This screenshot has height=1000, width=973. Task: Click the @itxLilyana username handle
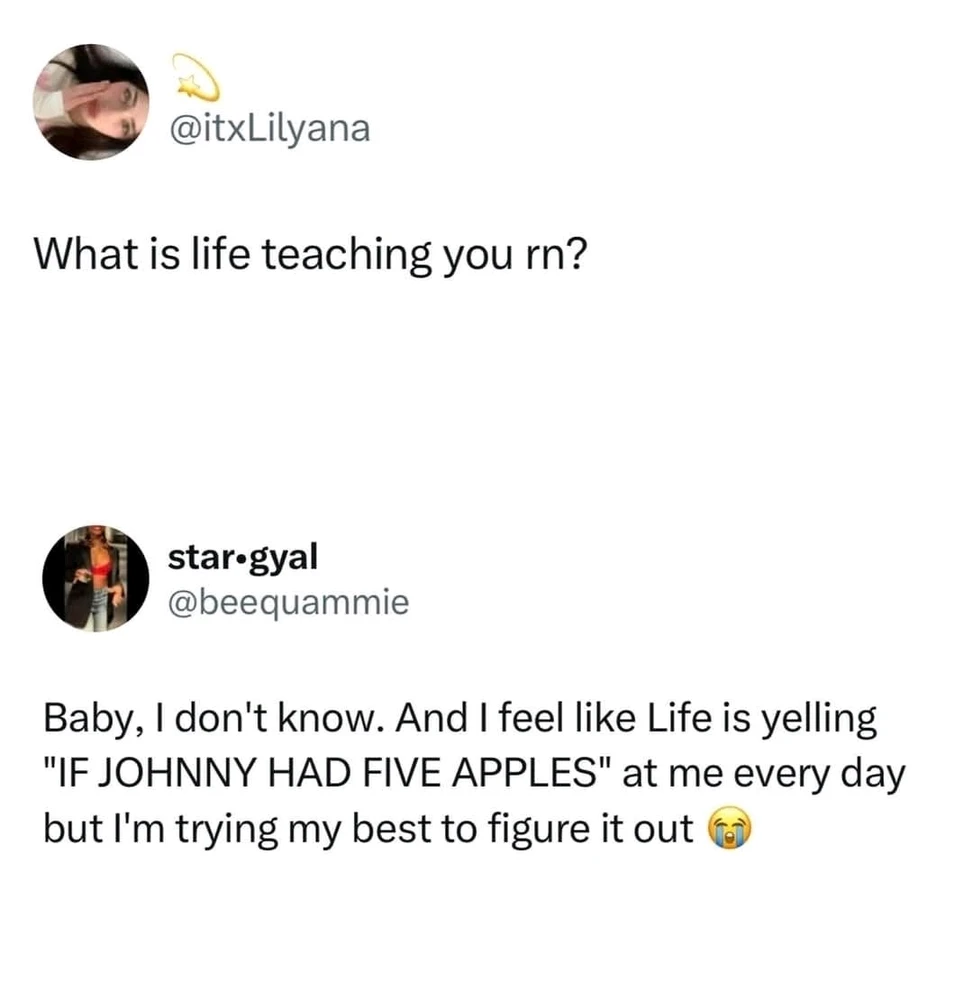tap(270, 129)
